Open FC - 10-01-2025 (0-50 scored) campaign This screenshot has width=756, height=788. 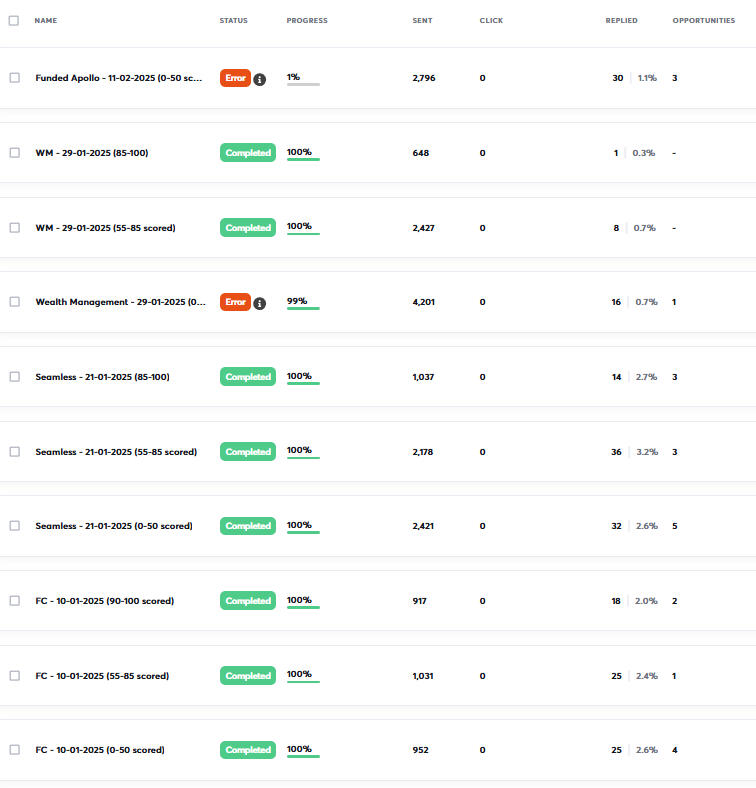[100, 750]
